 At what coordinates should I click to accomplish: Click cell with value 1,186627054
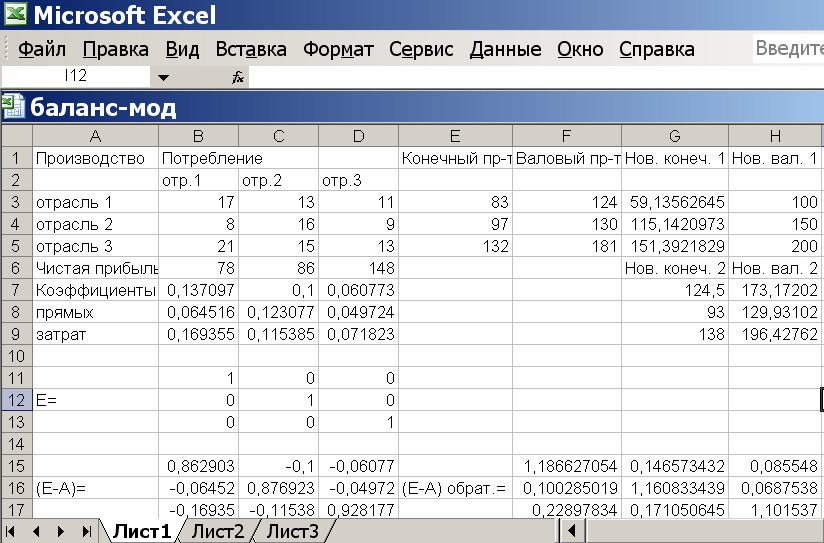566,466
